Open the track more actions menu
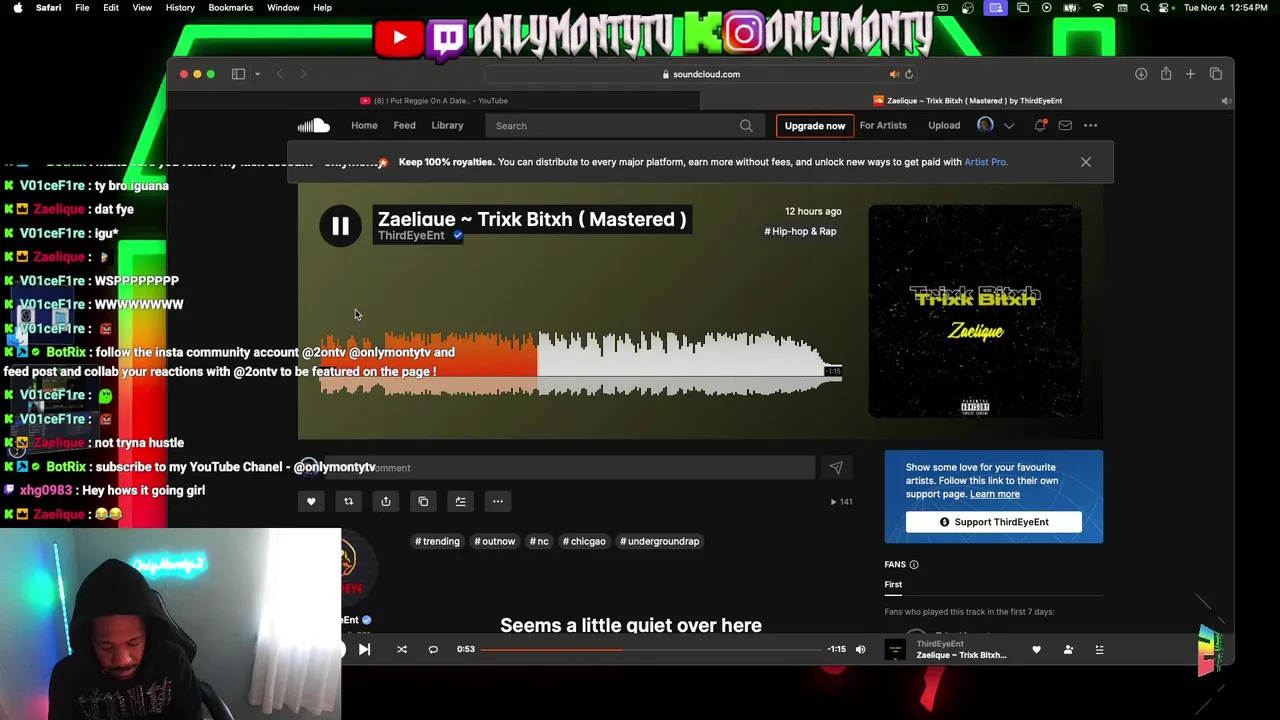This screenshot has width=1280, height=720. point(497,501)
